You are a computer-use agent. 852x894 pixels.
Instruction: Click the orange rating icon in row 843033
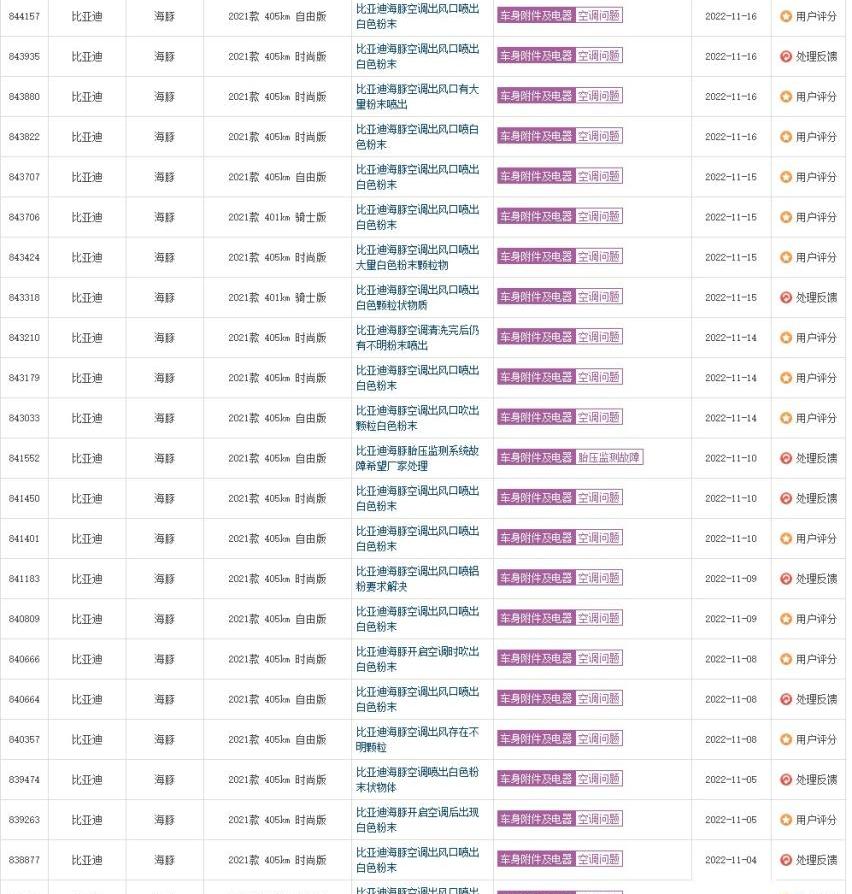[x=786, y=418]
